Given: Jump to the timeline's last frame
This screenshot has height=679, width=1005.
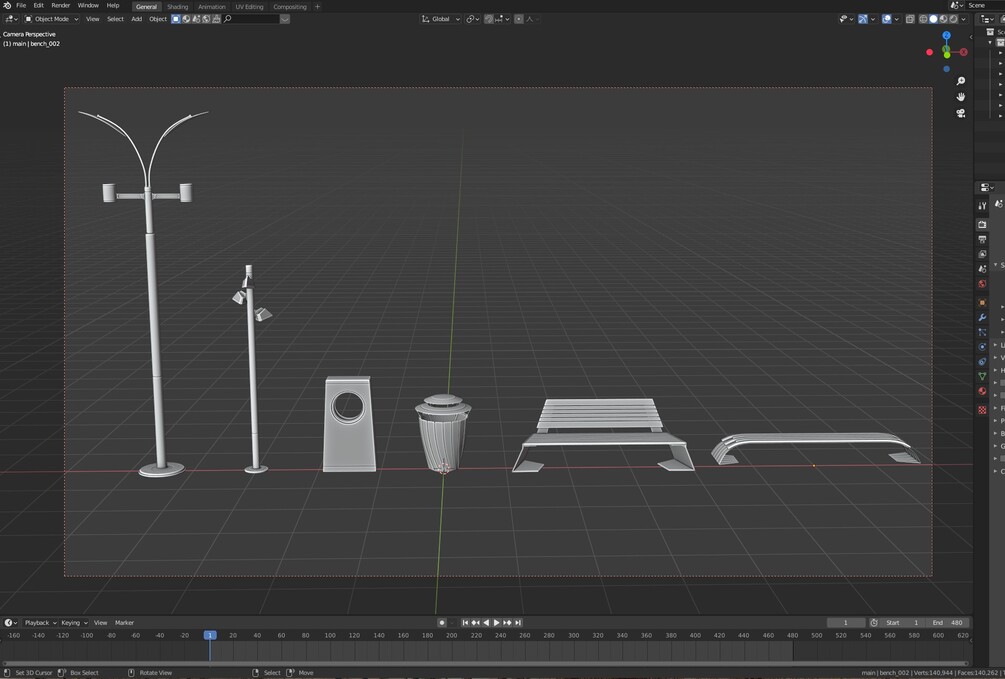Looking at the screenshot, I should click(518, 623).
